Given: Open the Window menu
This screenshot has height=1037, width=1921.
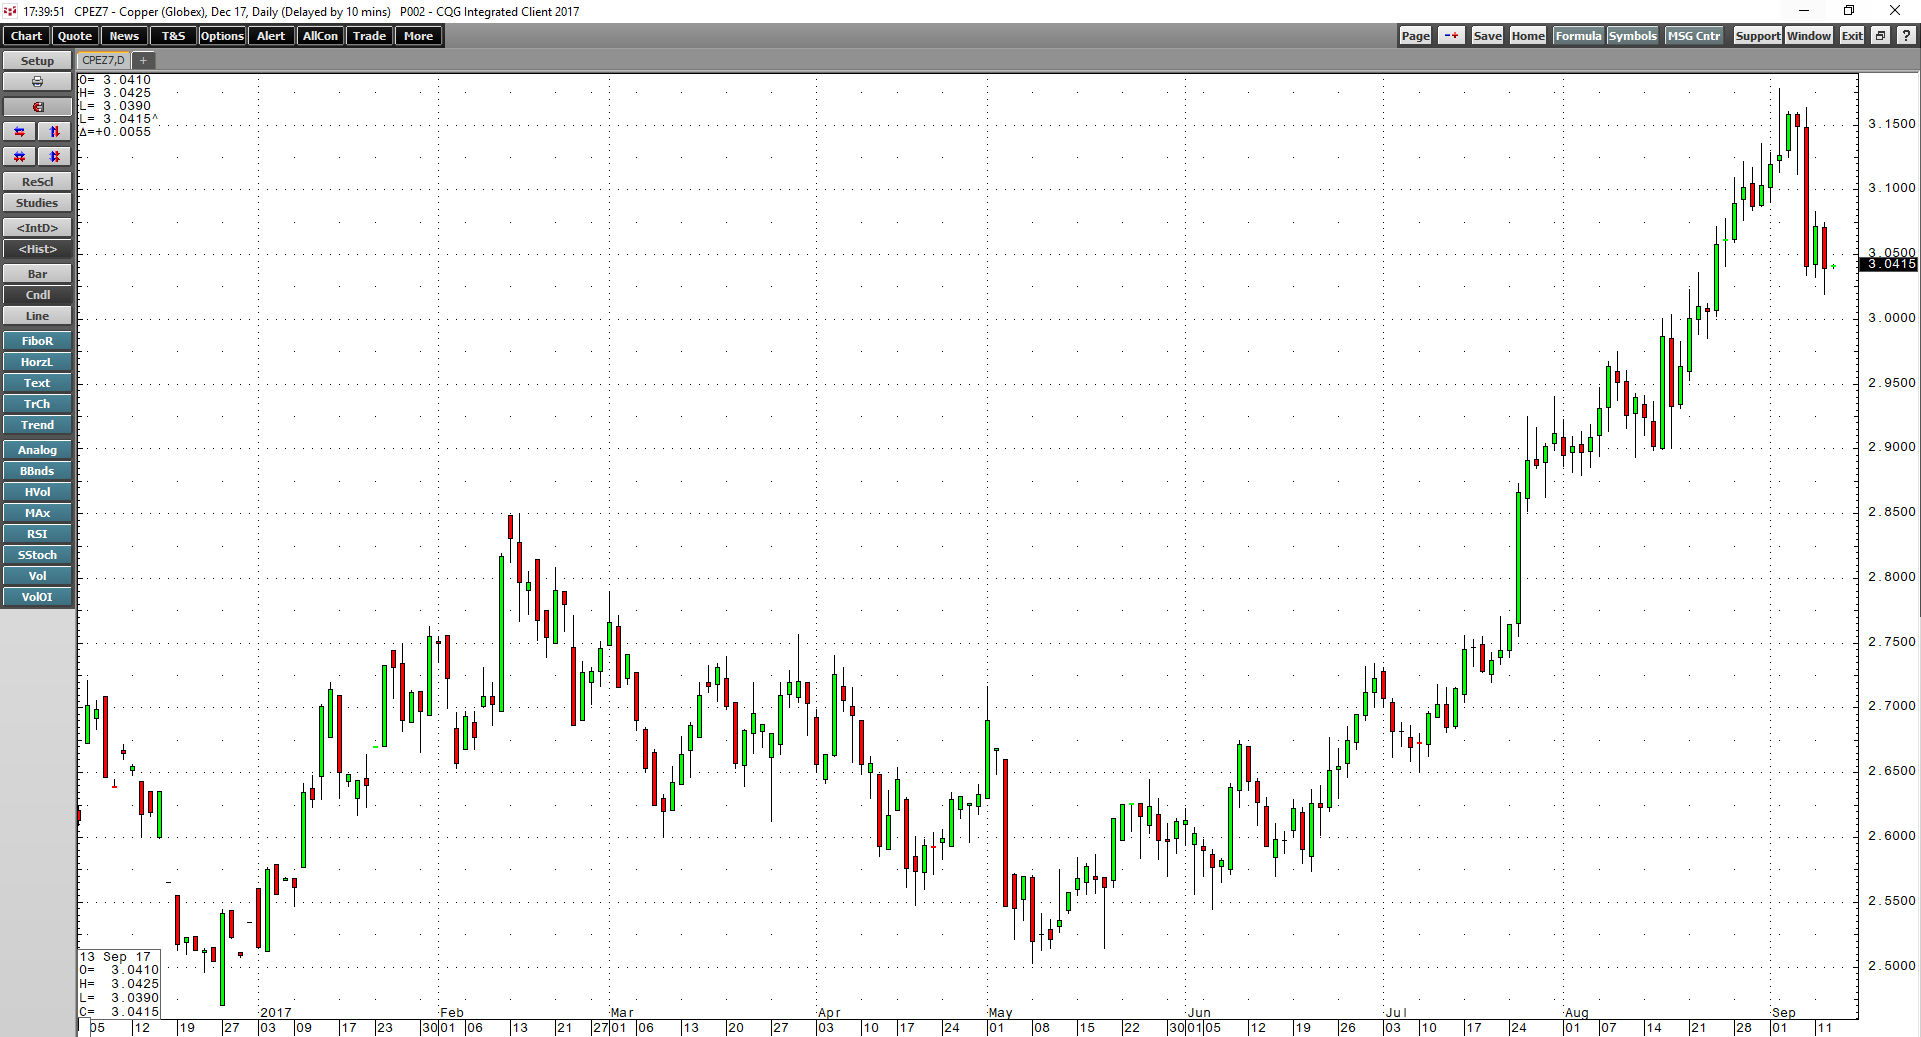Looking at the screenshot, I should pyautogui.click(x=1809, y=36).
